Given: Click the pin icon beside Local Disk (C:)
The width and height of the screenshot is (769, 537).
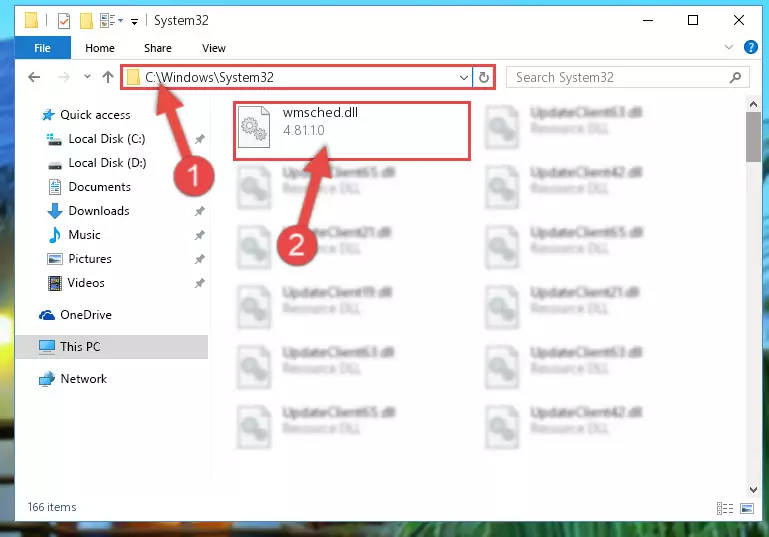Looking at the screenshot, I should pyautogui.click(x=199, y=139).
